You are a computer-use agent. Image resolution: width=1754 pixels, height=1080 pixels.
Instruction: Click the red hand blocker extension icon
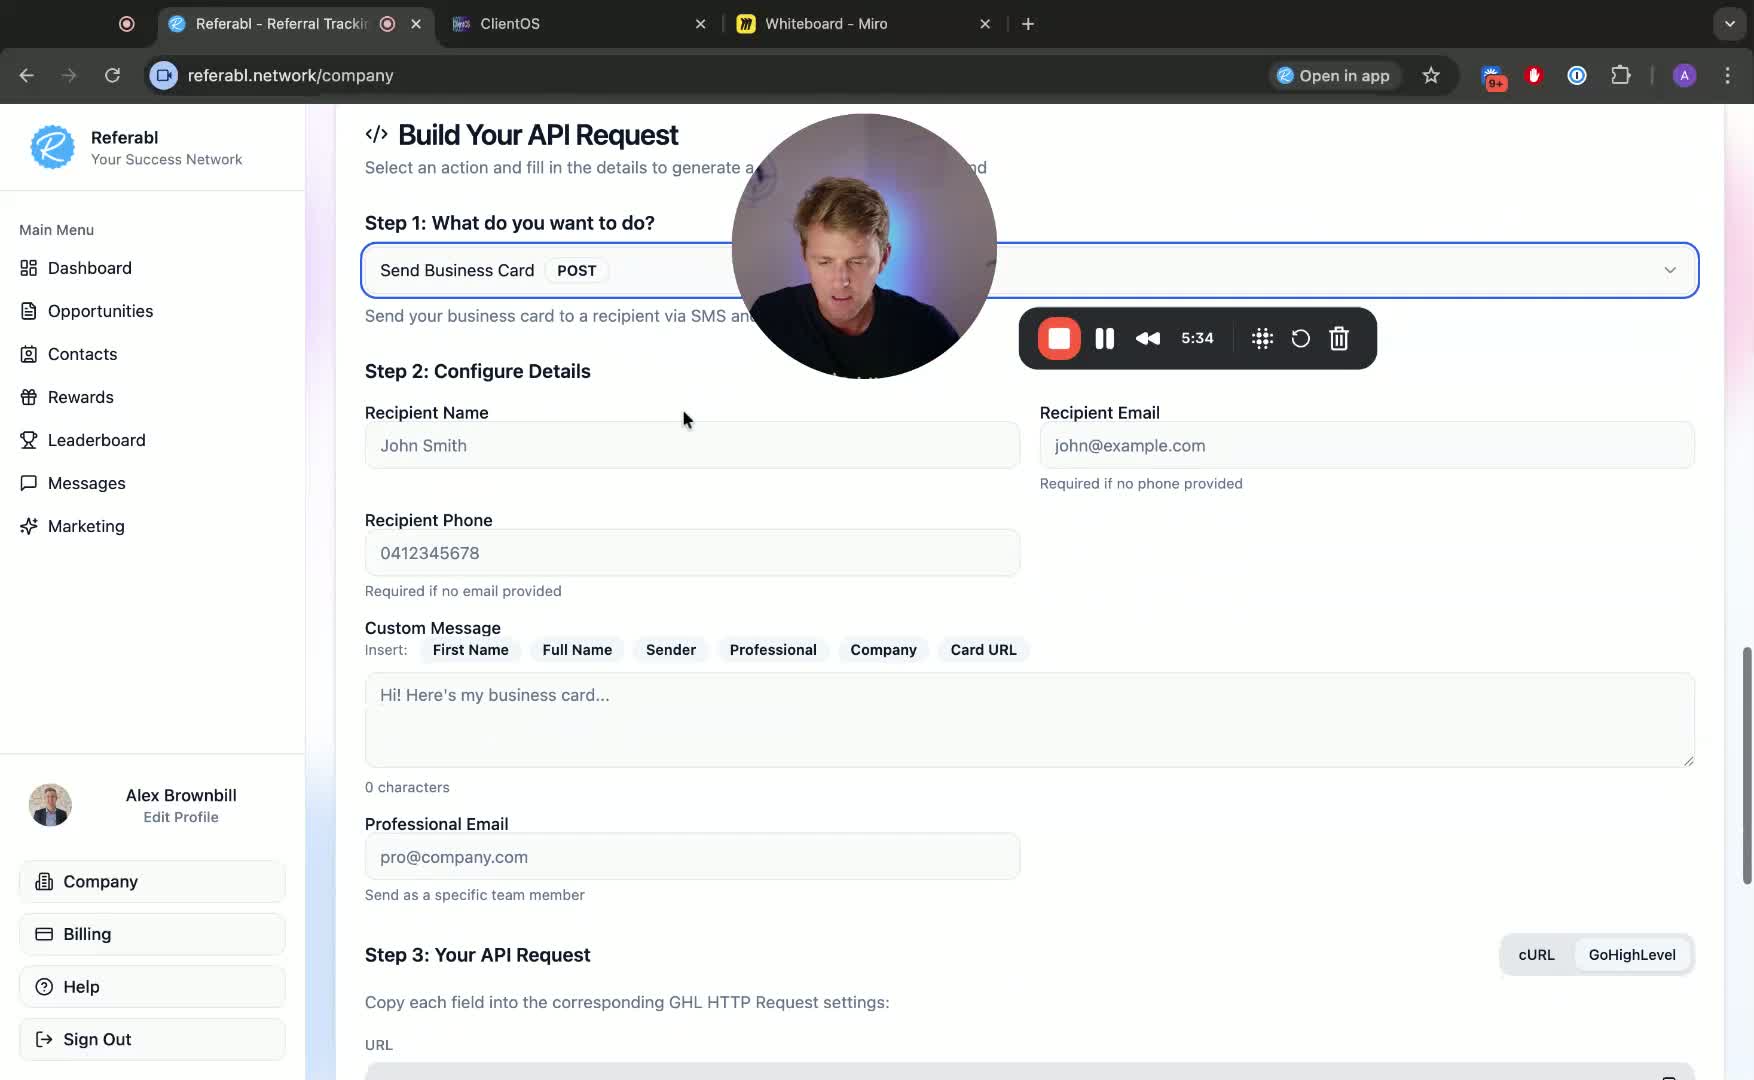coord(1534,75)
